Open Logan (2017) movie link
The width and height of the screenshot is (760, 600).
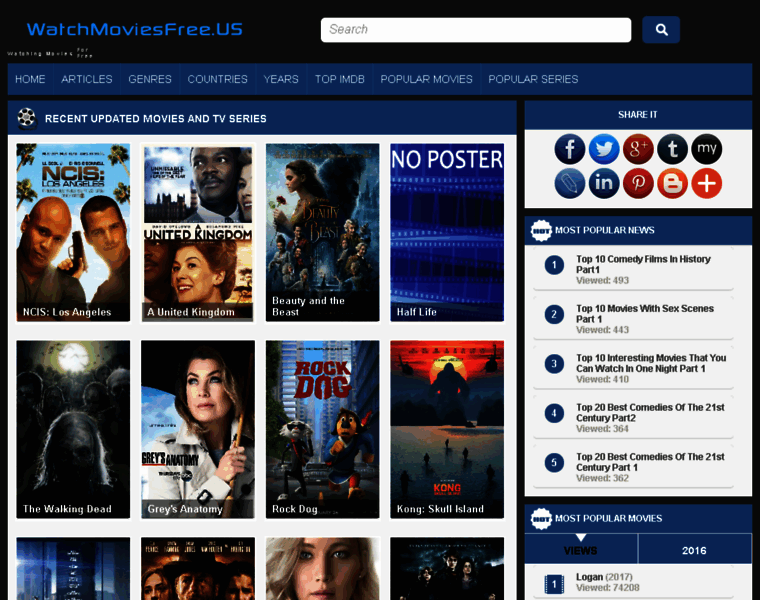tap(604, 577)
